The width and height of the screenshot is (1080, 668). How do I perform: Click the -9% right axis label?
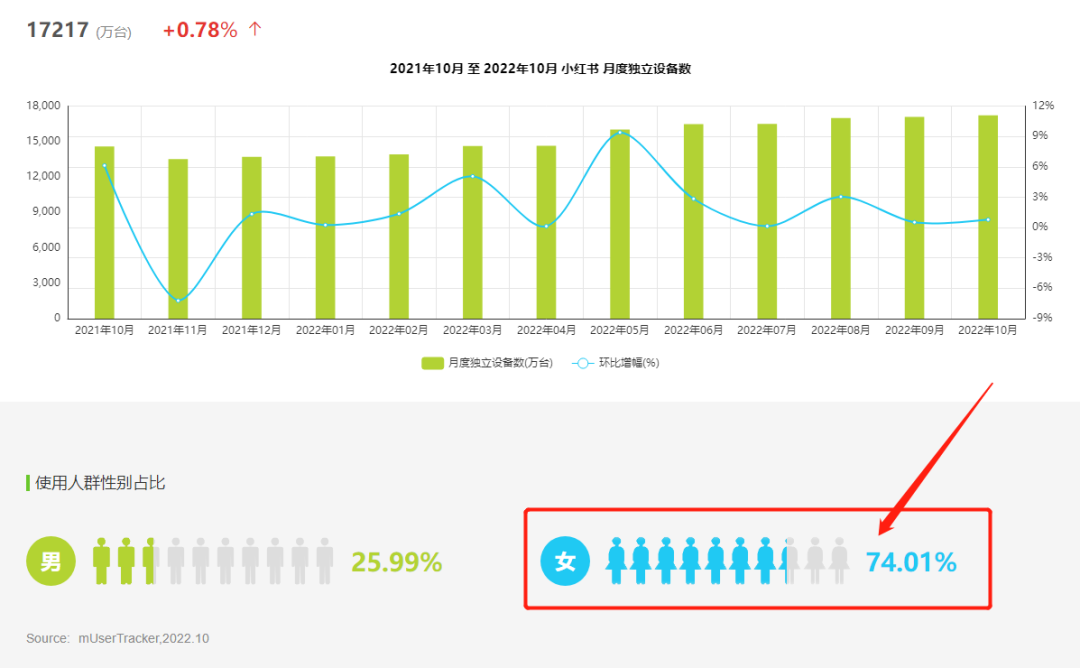(1043, 317)
